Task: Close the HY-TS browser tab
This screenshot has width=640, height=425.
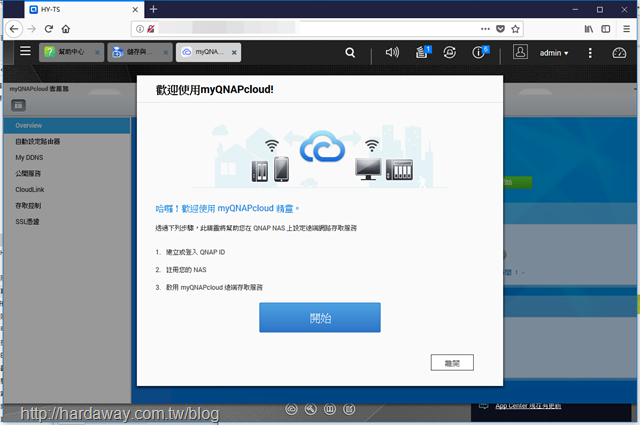Action: click(135, 9)
